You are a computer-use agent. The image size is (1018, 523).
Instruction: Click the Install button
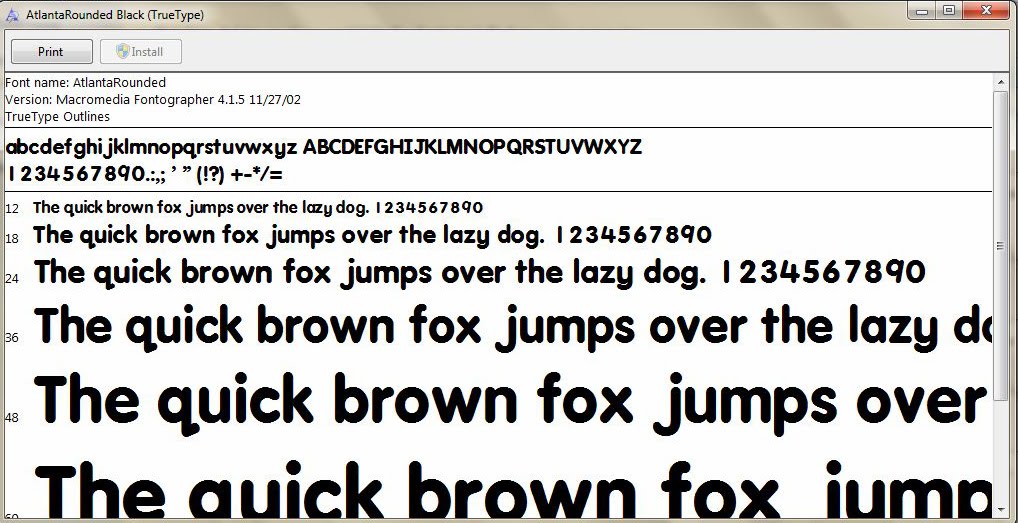(x=141, y=52)
